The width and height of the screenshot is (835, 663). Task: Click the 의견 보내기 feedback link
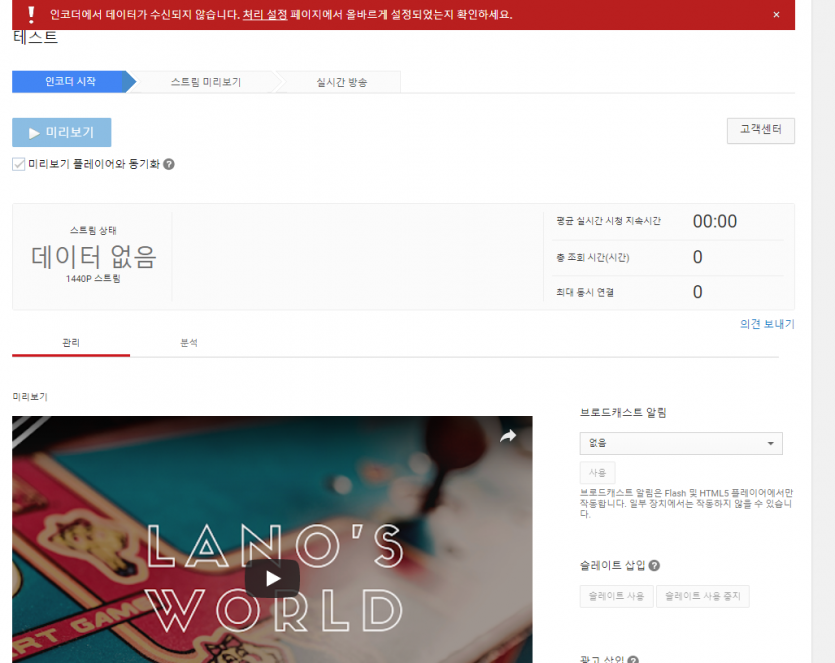point(767,324)
